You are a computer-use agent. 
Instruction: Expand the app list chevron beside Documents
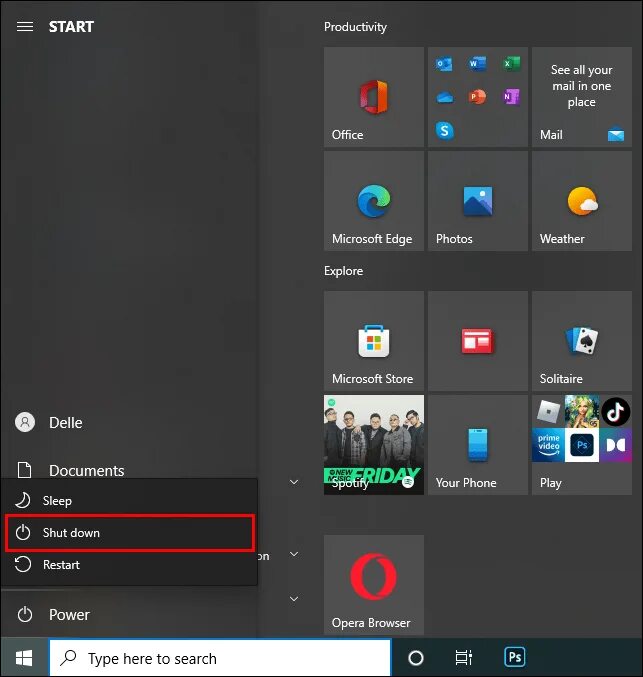click(294, 482)
